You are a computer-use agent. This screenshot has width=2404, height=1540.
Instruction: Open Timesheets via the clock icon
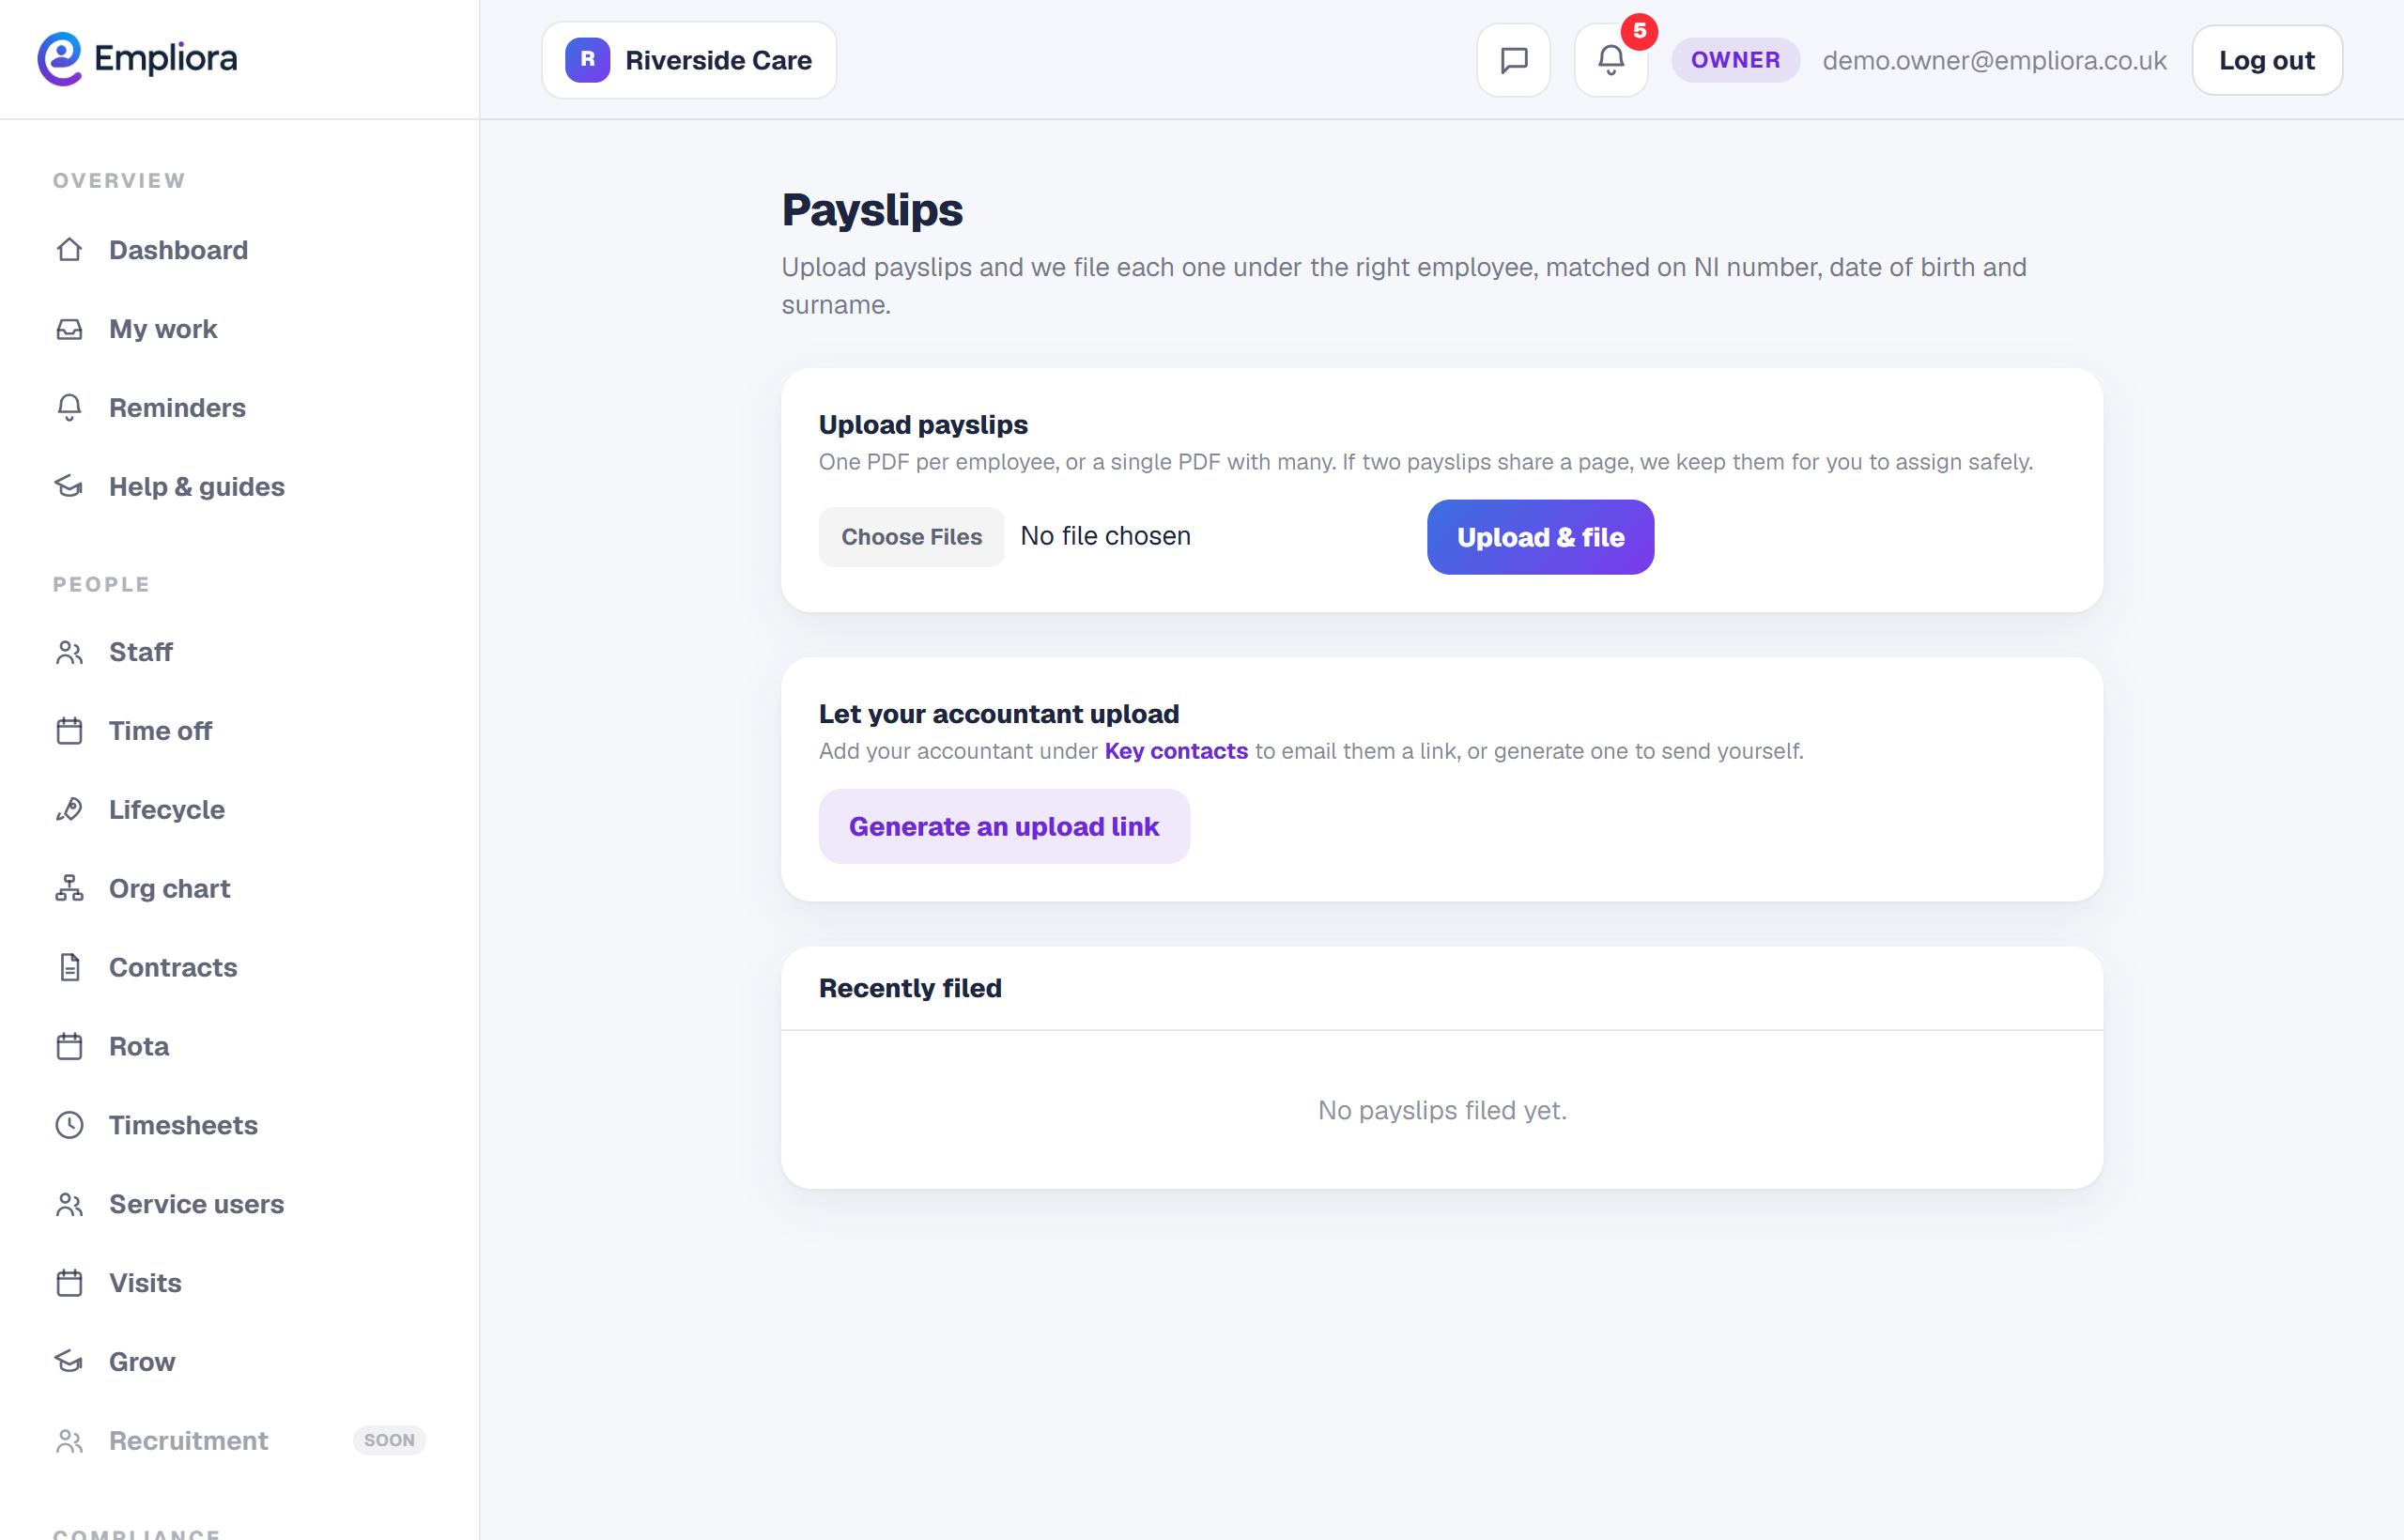tap(69, 1125)
